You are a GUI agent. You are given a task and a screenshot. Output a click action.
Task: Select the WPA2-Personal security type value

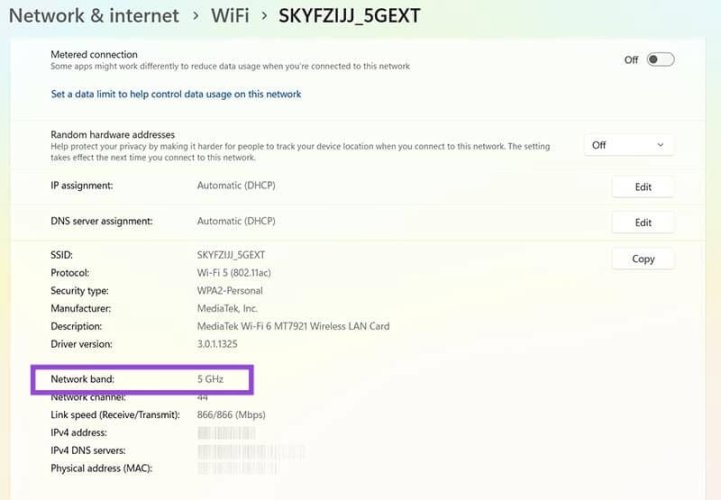pos(230,291)
